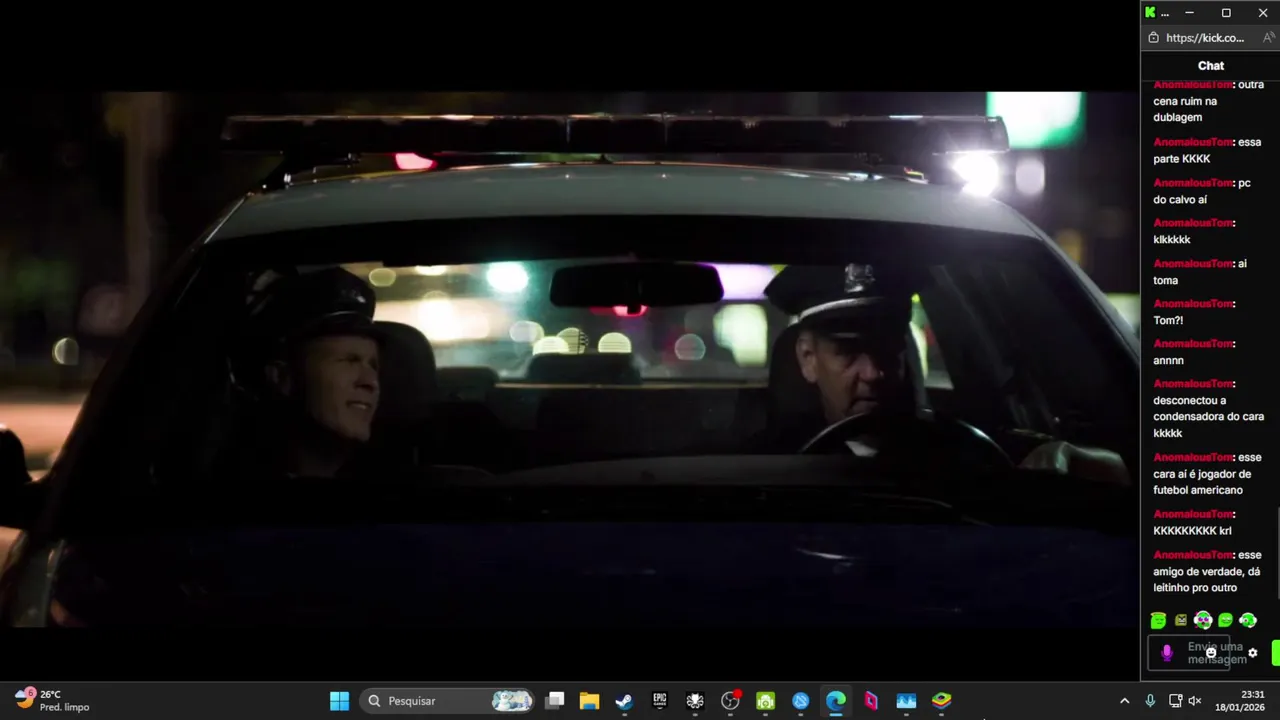Maximize the Kick chat window

(x=1226, y=12)
